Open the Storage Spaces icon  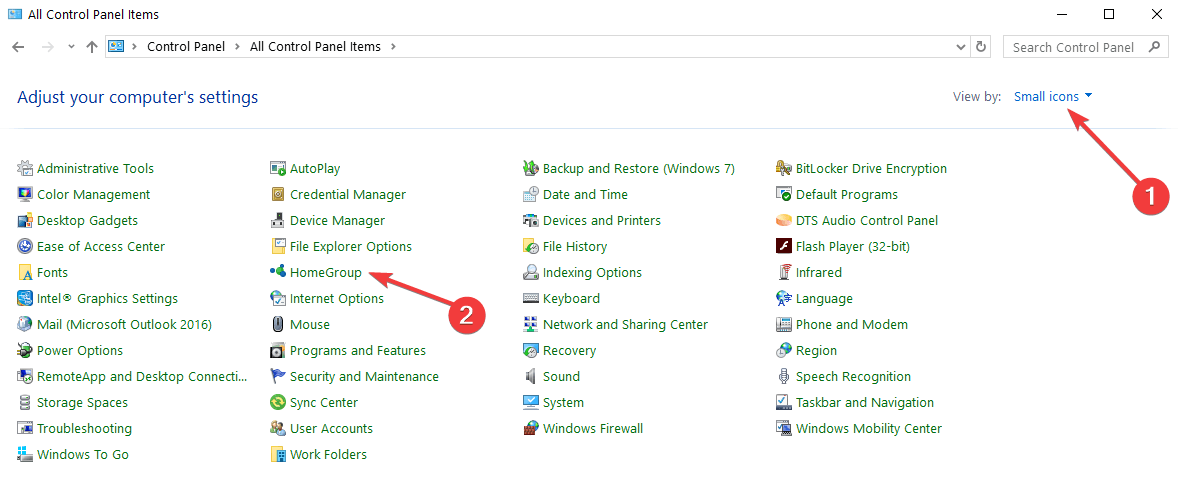[x=25, y=402]
